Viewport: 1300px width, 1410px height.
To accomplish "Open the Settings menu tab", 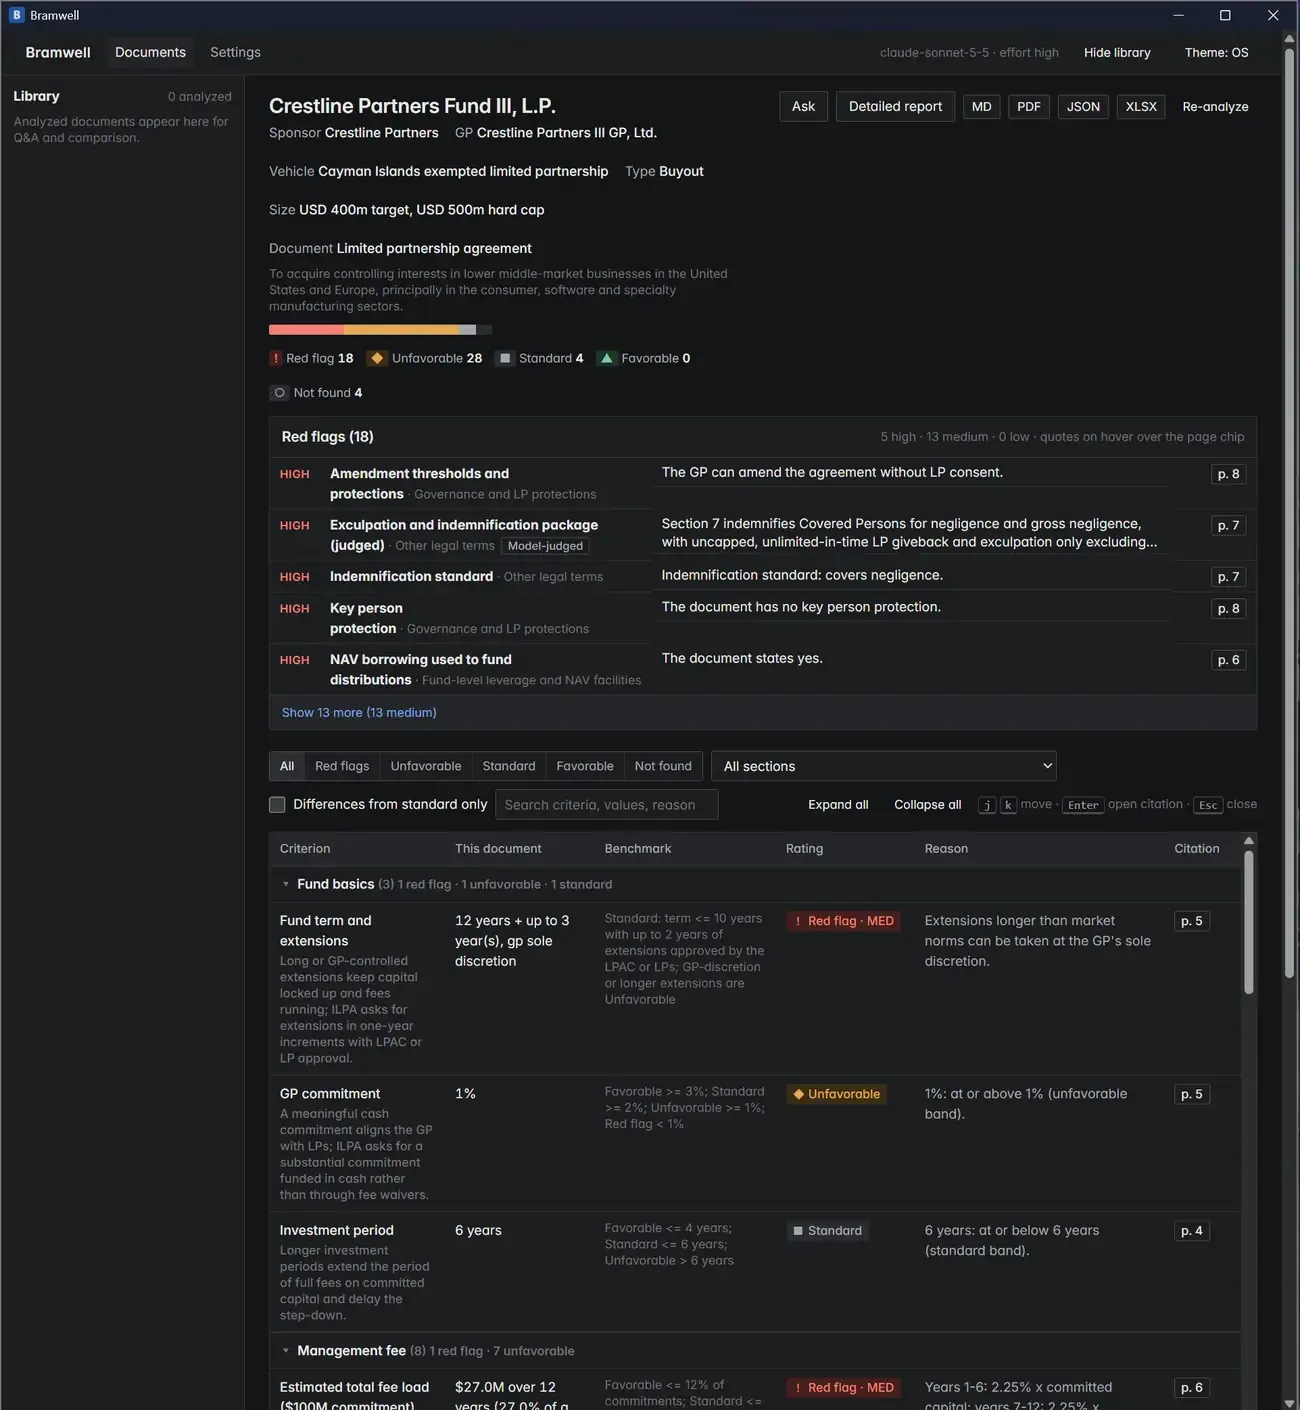I will 235,52.
